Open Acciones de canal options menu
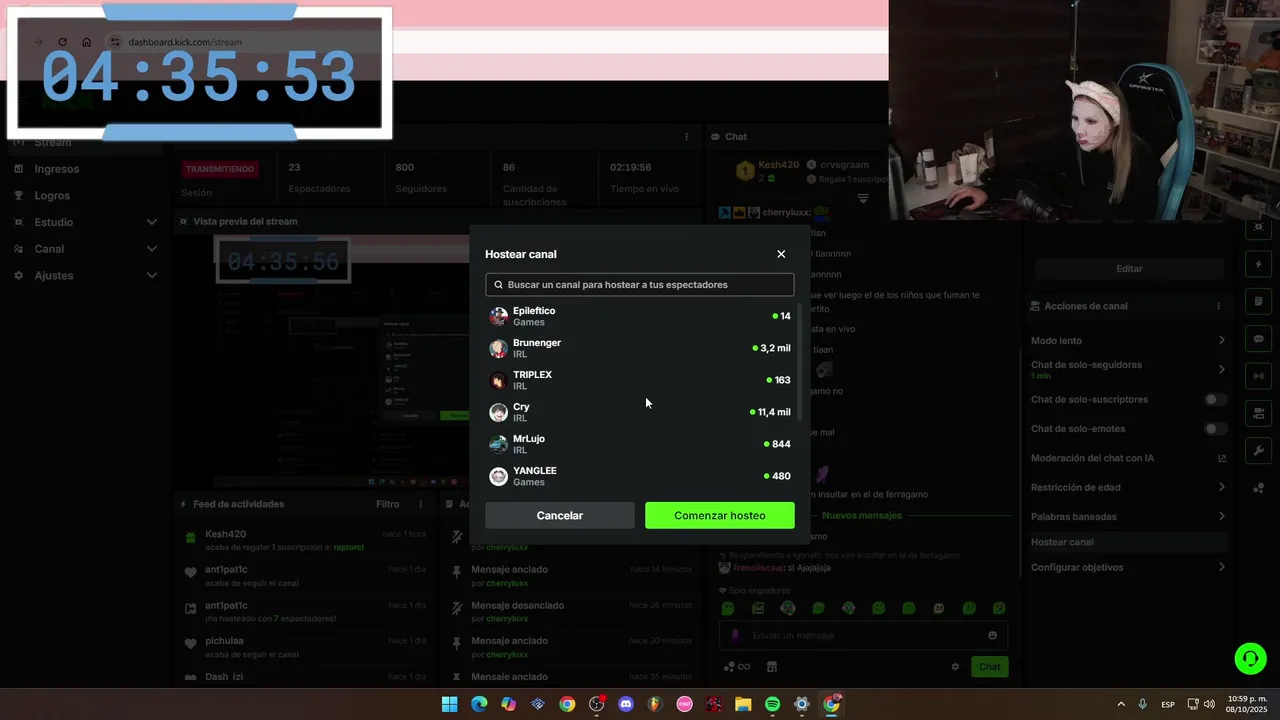The width and height of the screenshot is (1280, 720). tap(1218, 306)
